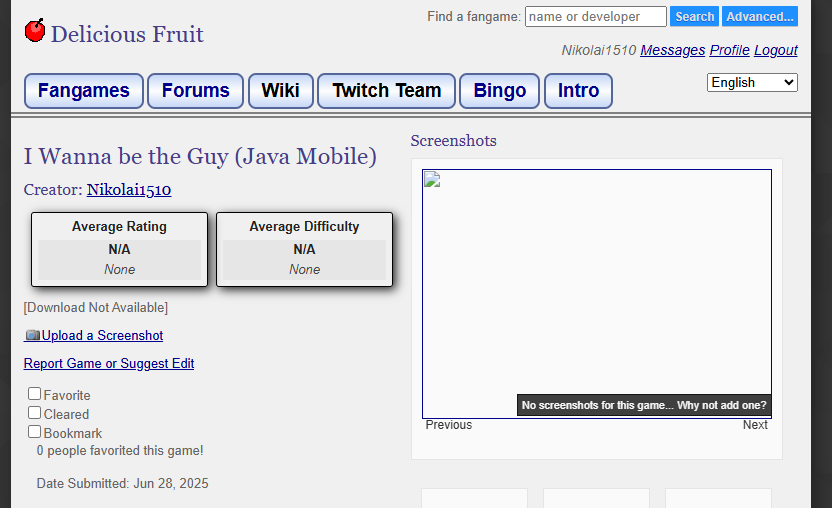This screenshot has width=832, height=508.
Task: Click '0 people favorited this game!' text
Action: 120,451
